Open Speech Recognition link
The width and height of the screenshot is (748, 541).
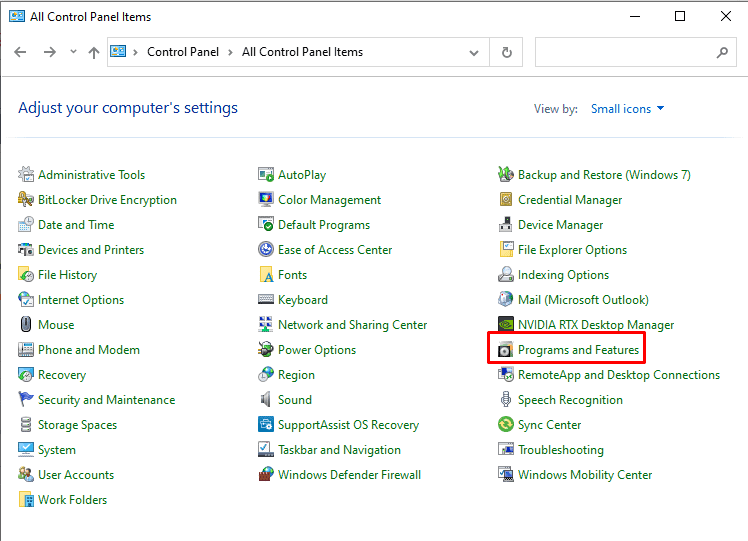570,399
